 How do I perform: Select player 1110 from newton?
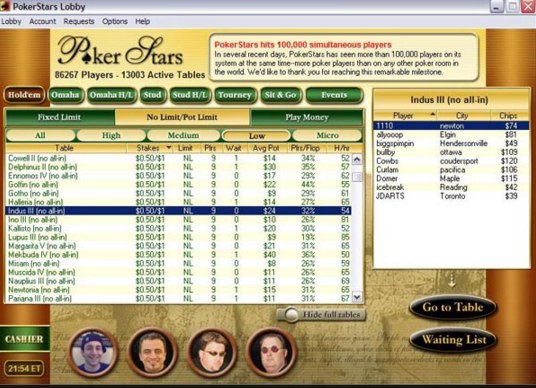tap(451, 126)
